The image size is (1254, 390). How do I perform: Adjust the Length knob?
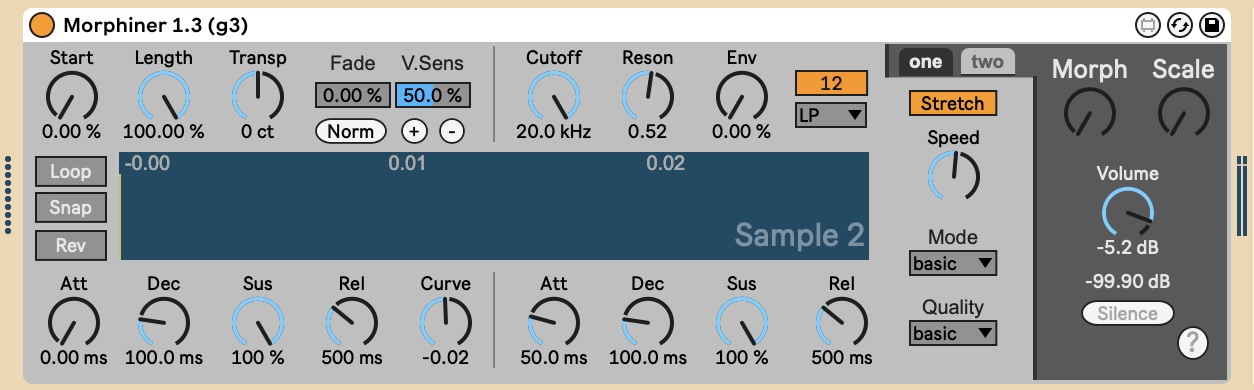click(163, 96)
